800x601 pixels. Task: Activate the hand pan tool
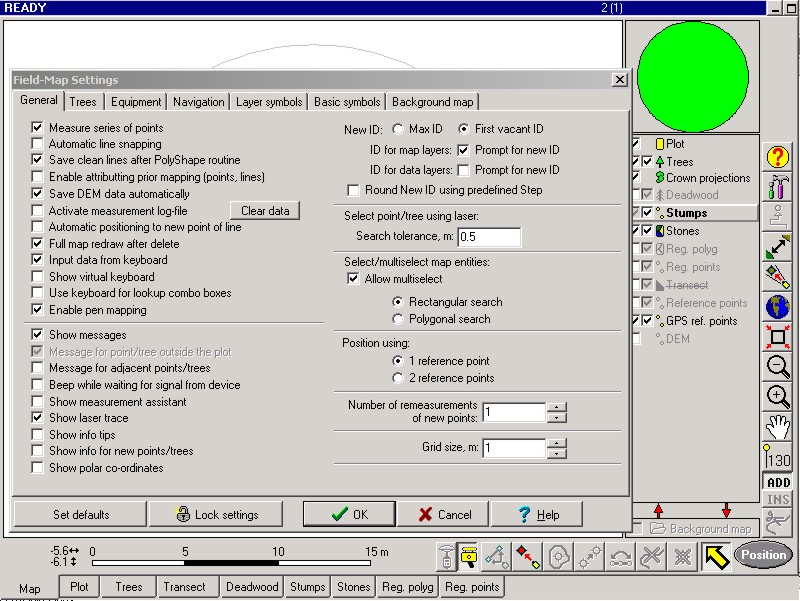click(778, 427)
